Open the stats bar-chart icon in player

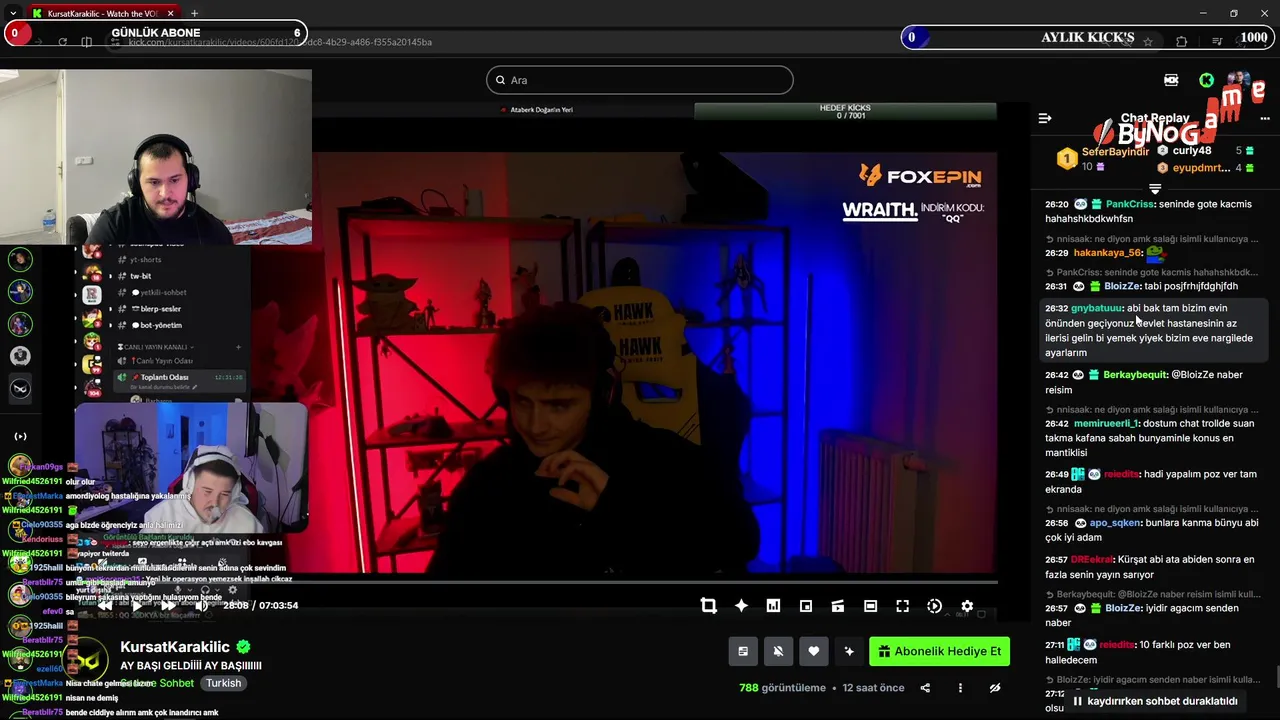773,606
